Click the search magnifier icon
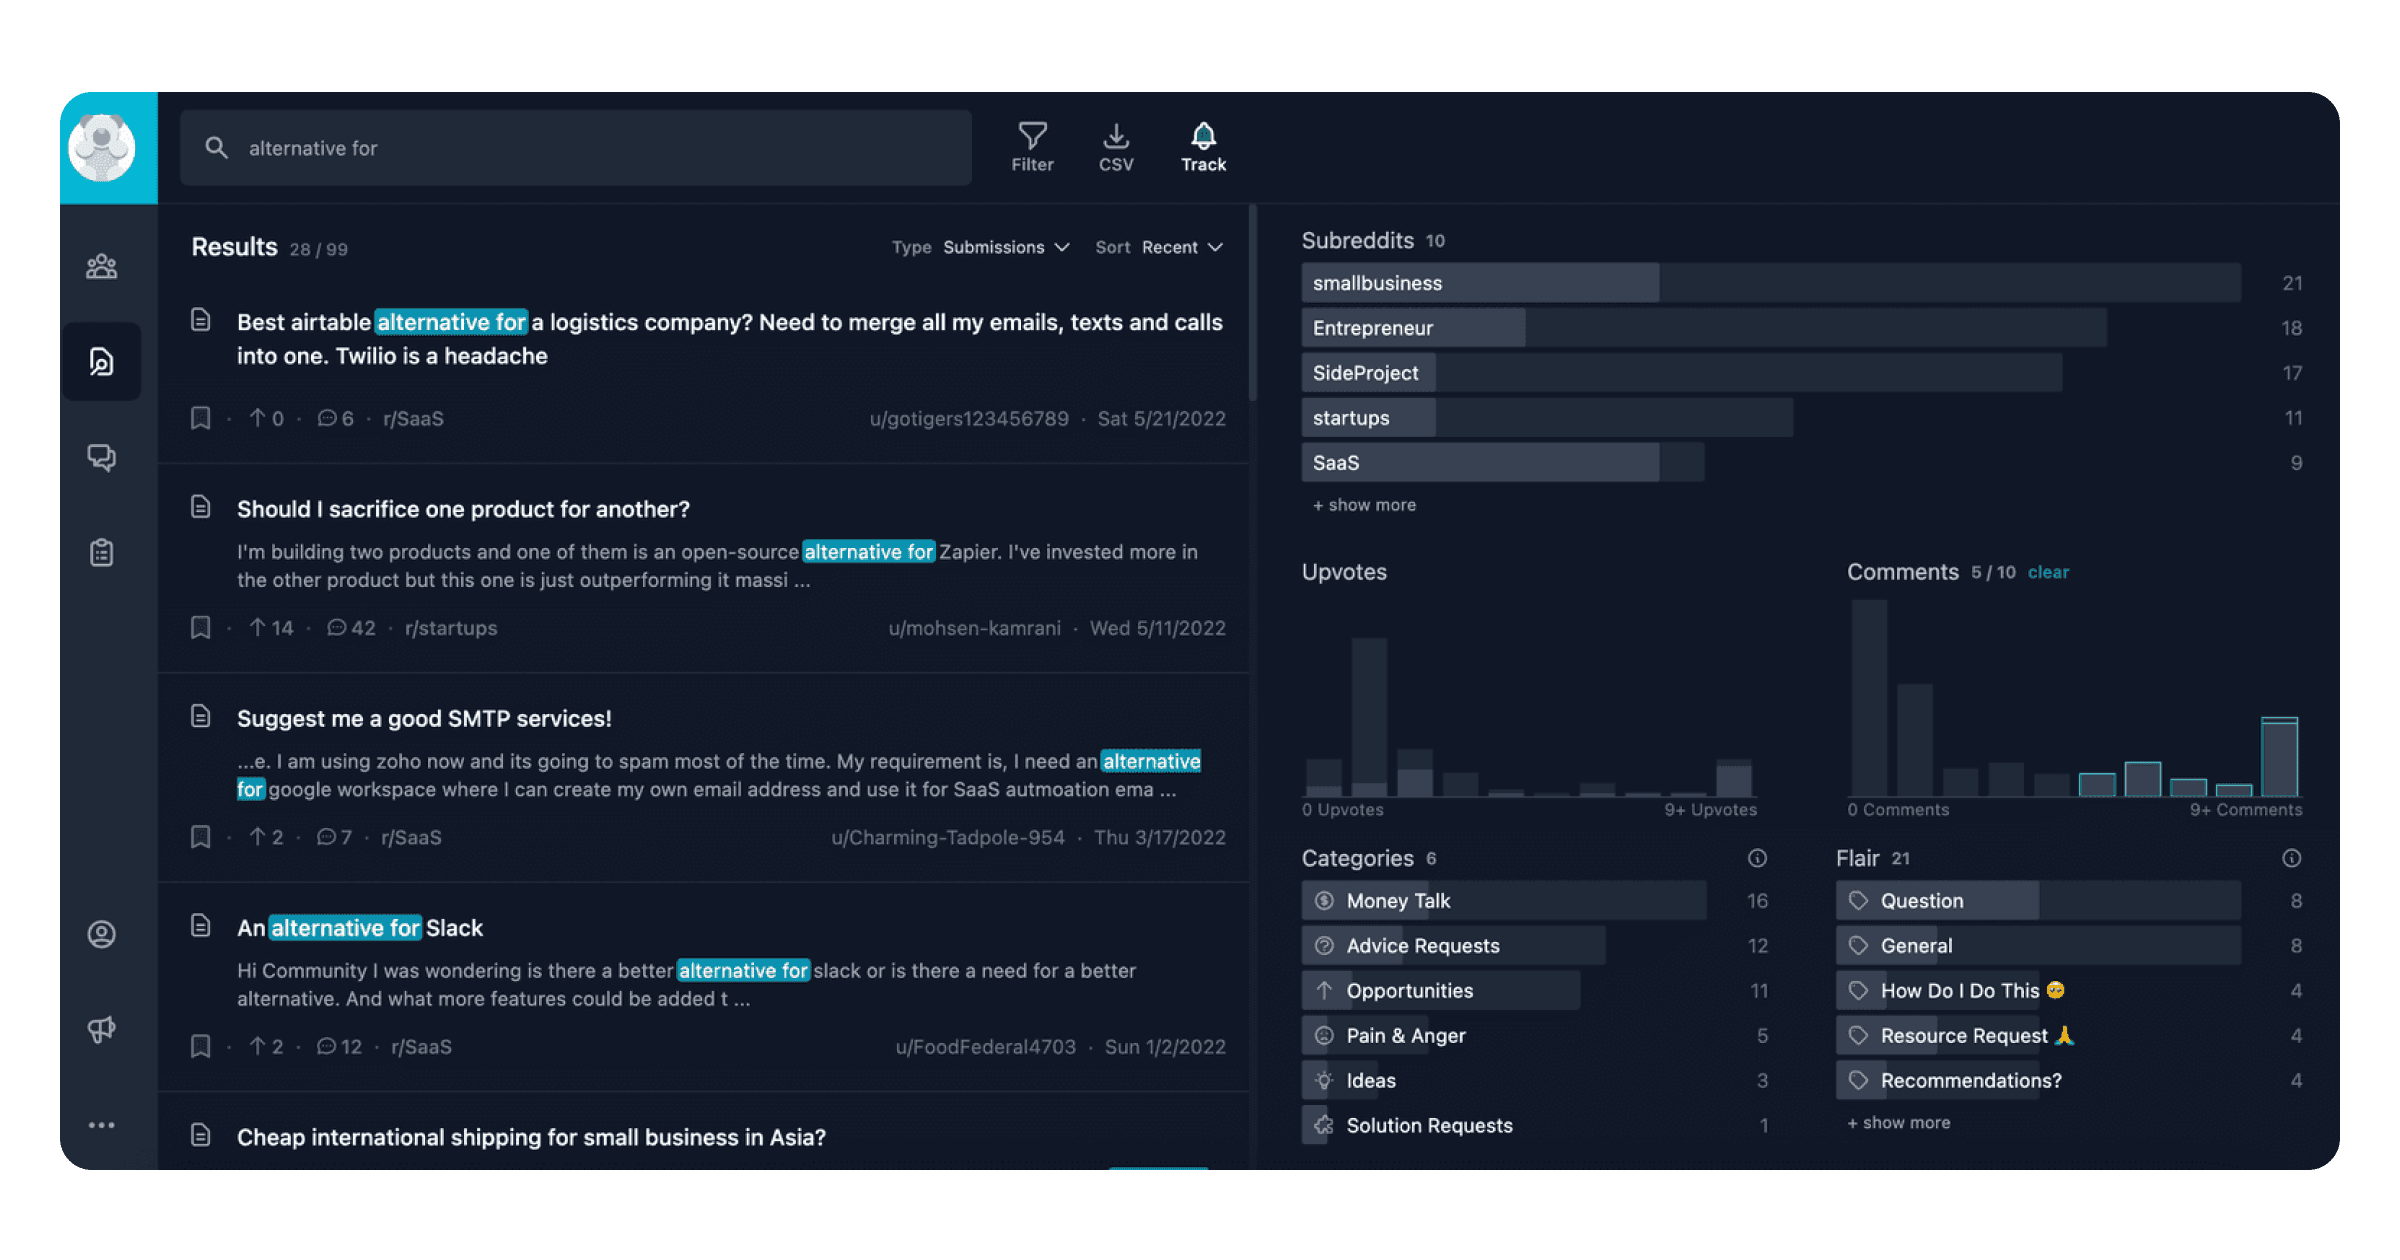2400x1260 pixels. [x=216, y=148]
